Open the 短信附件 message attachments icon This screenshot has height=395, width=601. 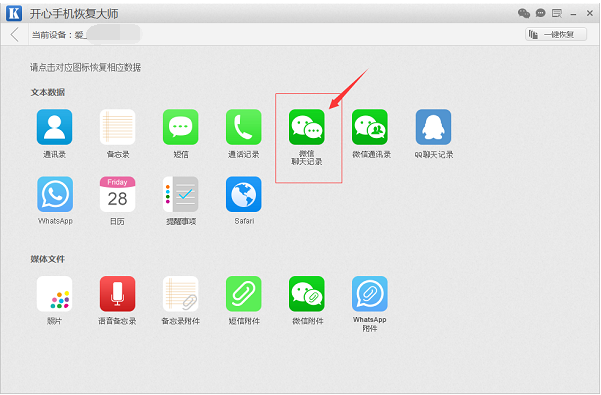pyautogui.click(x=244, y=294)
